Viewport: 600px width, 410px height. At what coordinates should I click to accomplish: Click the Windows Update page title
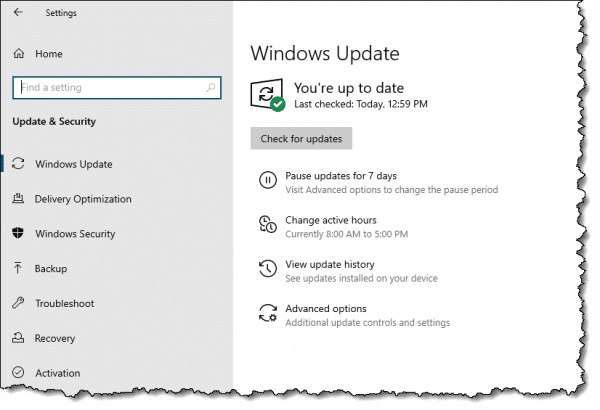point(325,53)
